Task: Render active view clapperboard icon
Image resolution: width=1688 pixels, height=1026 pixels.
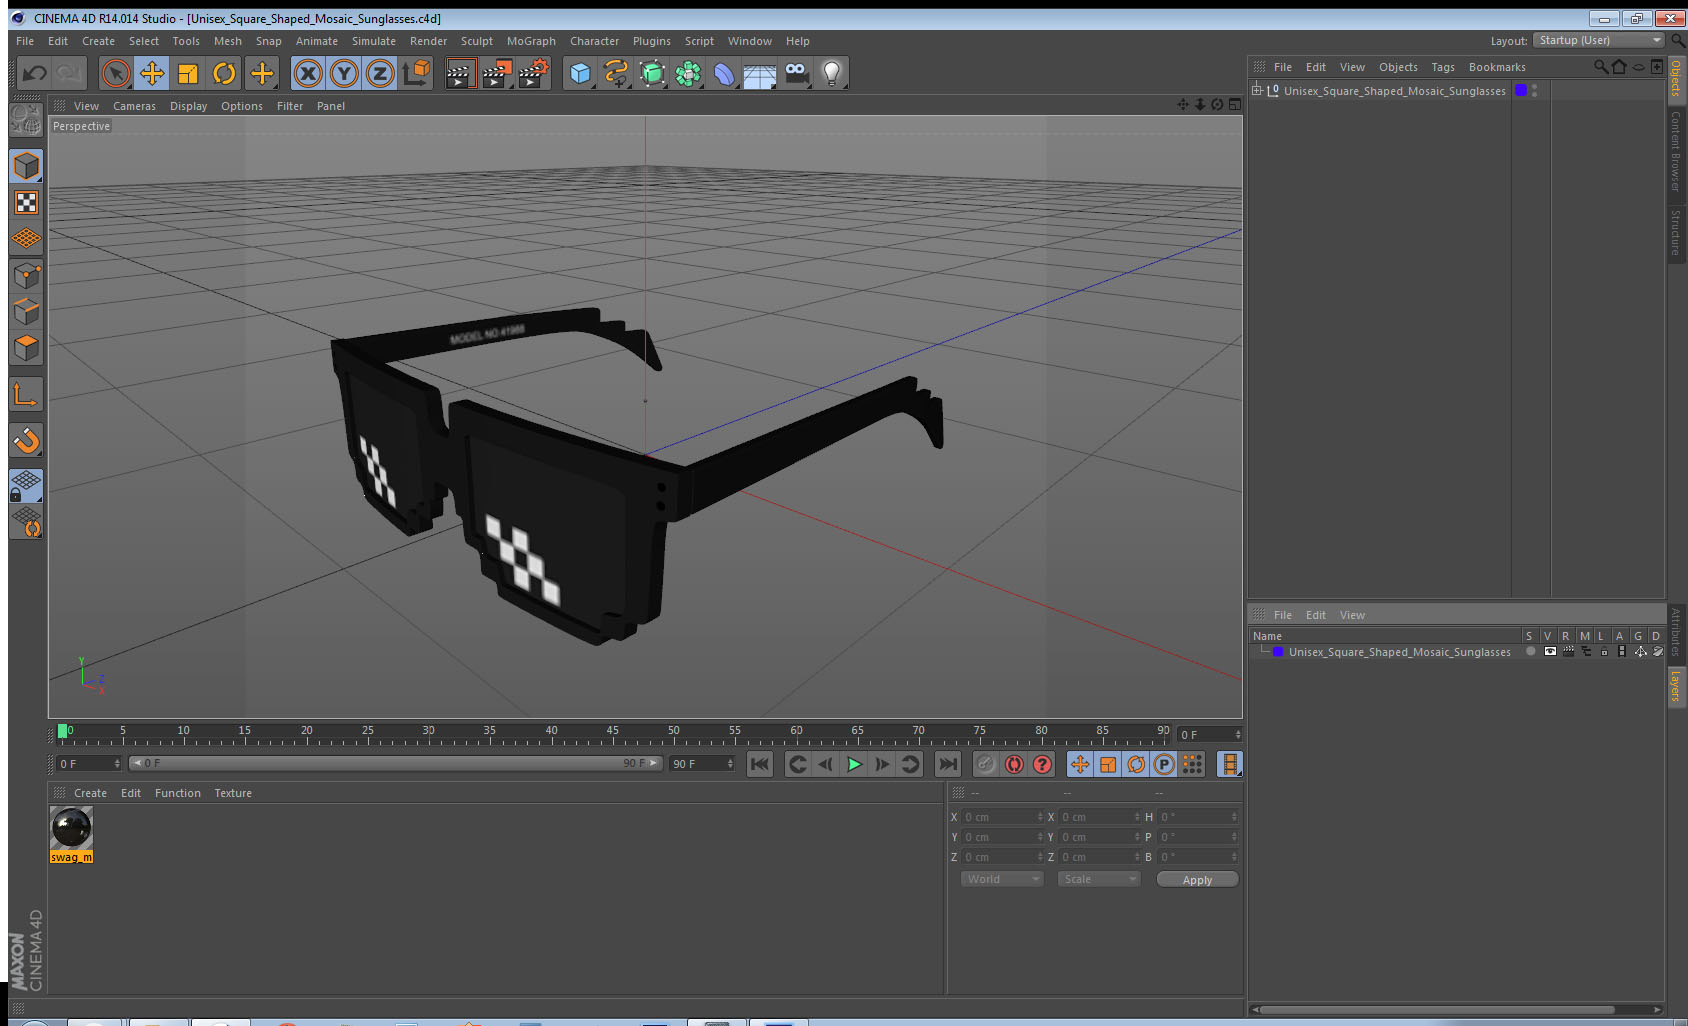Action: (x=459, y=73)
